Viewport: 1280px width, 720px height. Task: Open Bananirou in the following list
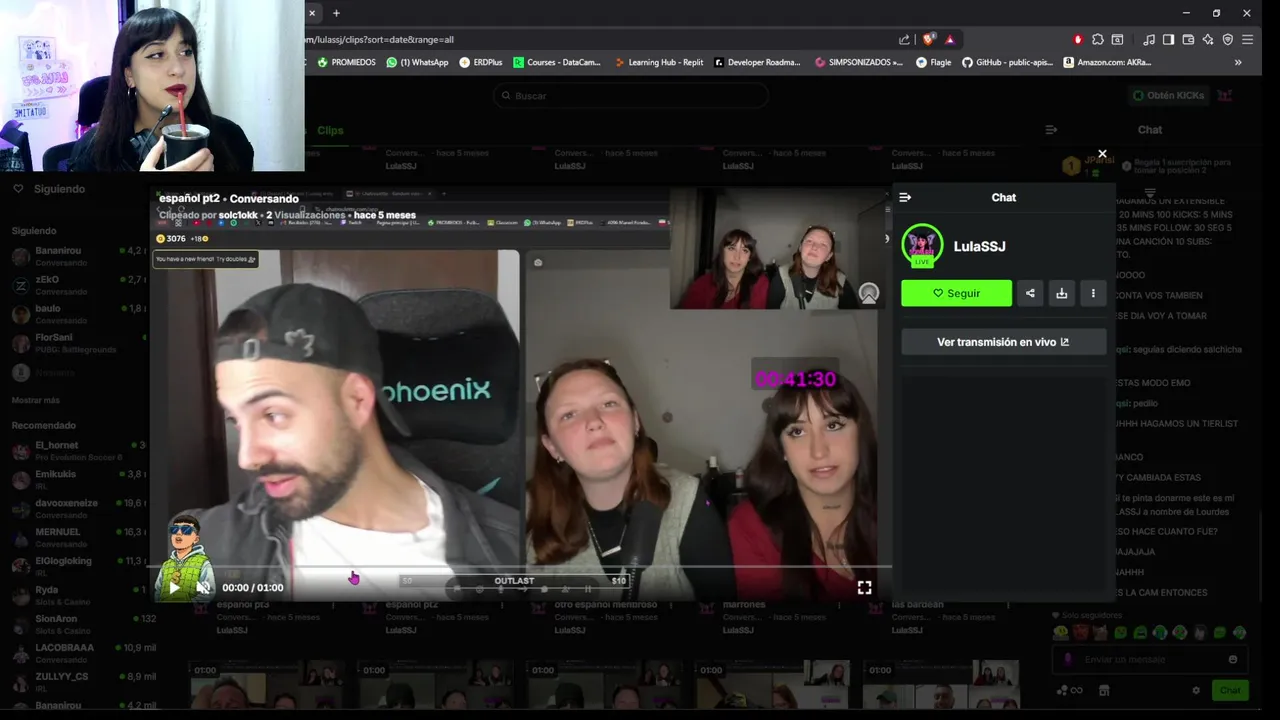[x=78, y=256]
